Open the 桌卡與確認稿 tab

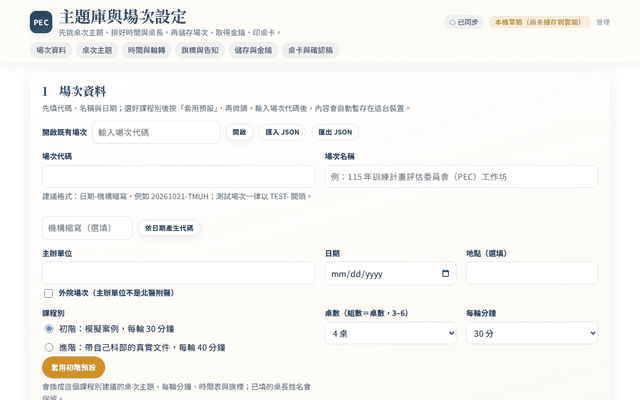[x=310, y=50]
